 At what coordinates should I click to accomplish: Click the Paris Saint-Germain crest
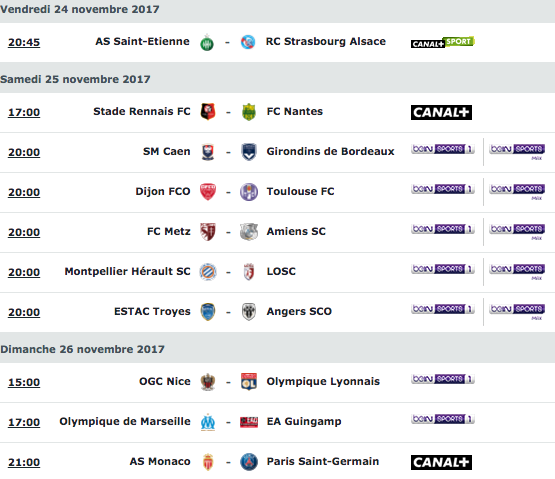[x=249, y=462]
